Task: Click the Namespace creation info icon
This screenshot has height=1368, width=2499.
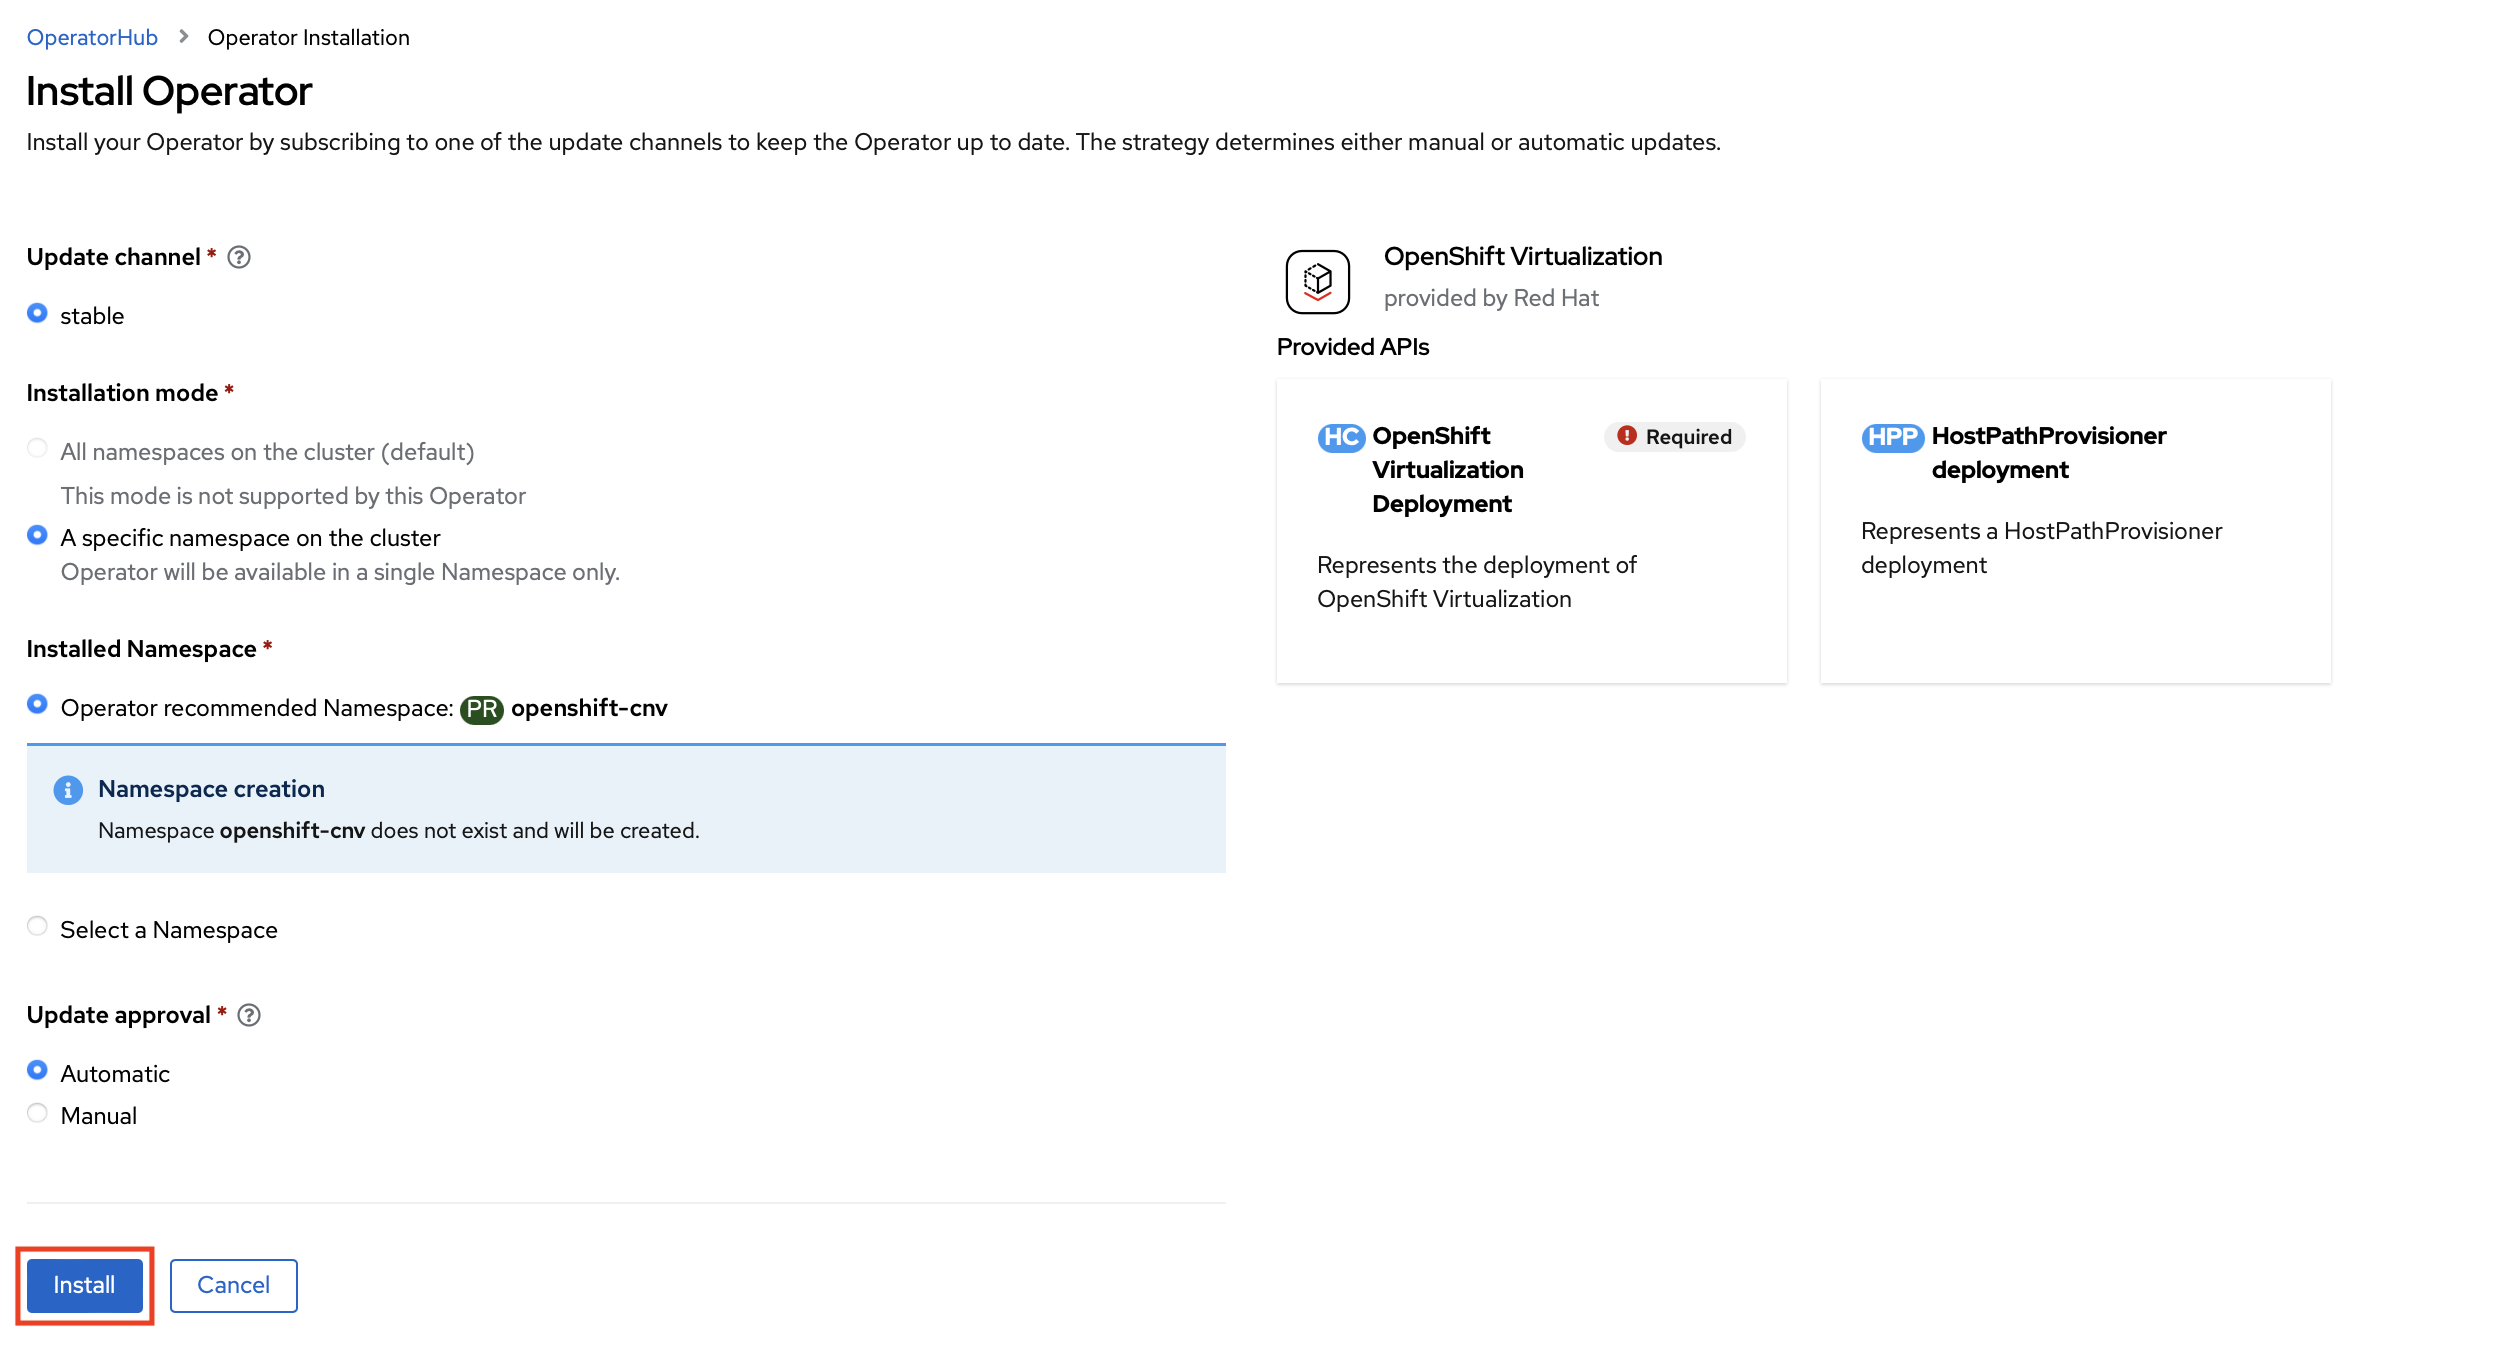Action: [x=68, y=790]
